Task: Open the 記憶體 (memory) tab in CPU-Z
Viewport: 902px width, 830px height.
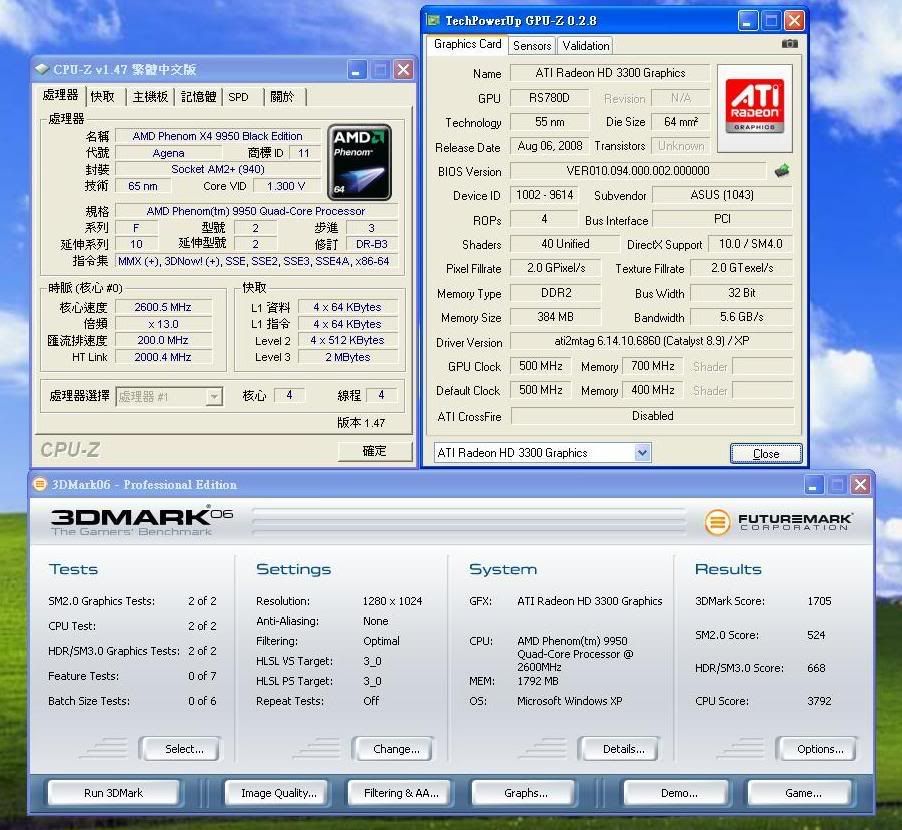Action: point(198,97)
